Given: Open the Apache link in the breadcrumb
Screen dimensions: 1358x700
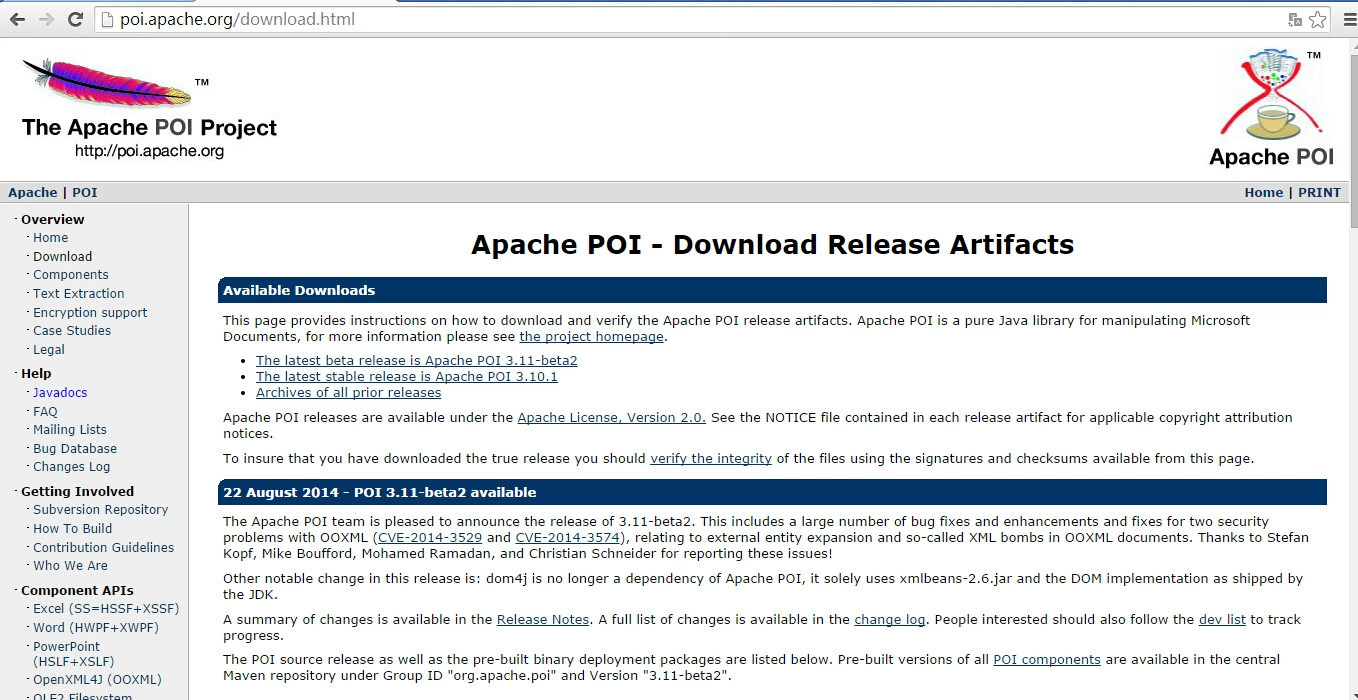Looking at the screenshot, I should tap(33, 192).
